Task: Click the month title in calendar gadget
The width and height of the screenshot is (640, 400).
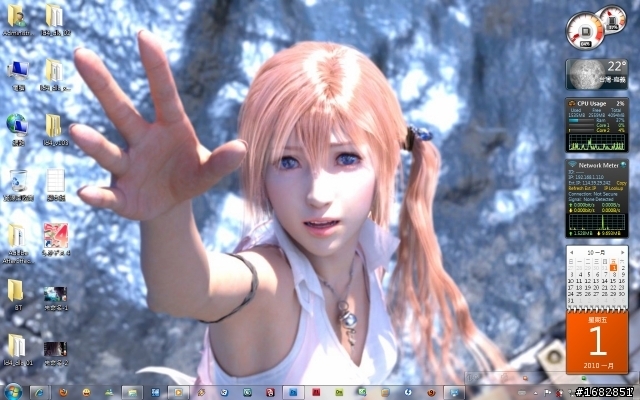Action: pos(596,253)
